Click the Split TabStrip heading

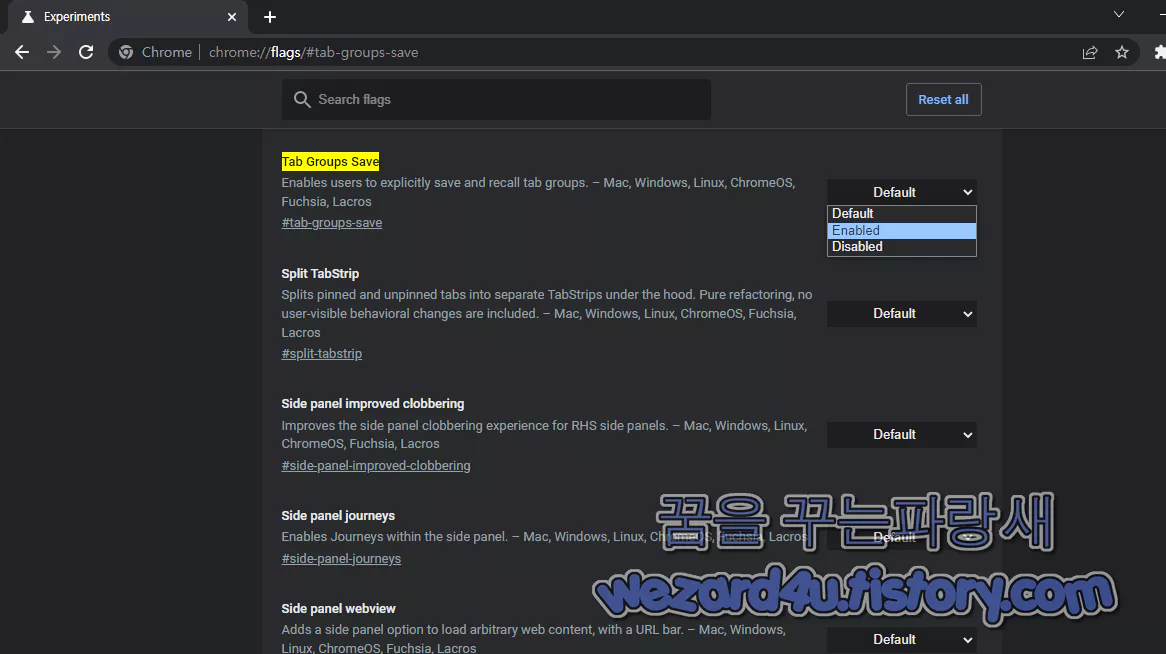320,274
